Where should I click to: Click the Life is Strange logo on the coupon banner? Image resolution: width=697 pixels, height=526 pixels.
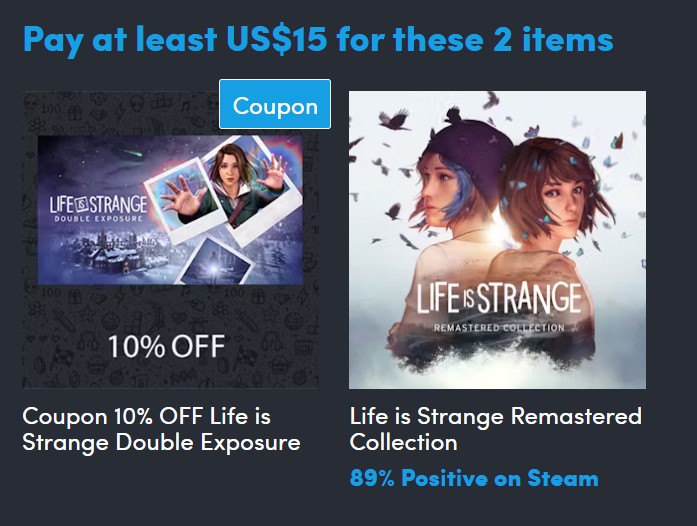coord(98,207)
